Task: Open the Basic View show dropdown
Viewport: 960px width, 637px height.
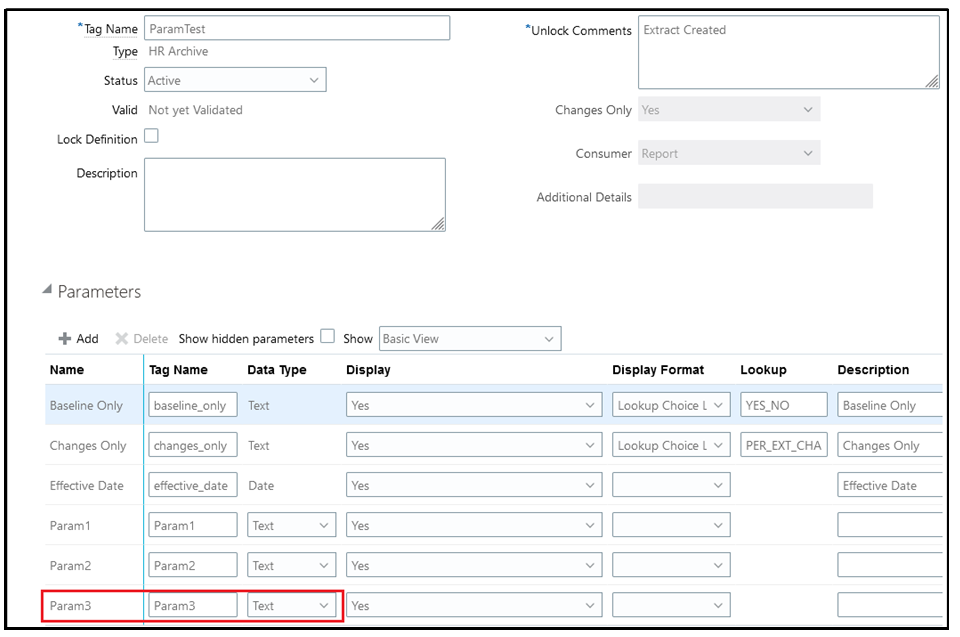Action: click(469, 339)
